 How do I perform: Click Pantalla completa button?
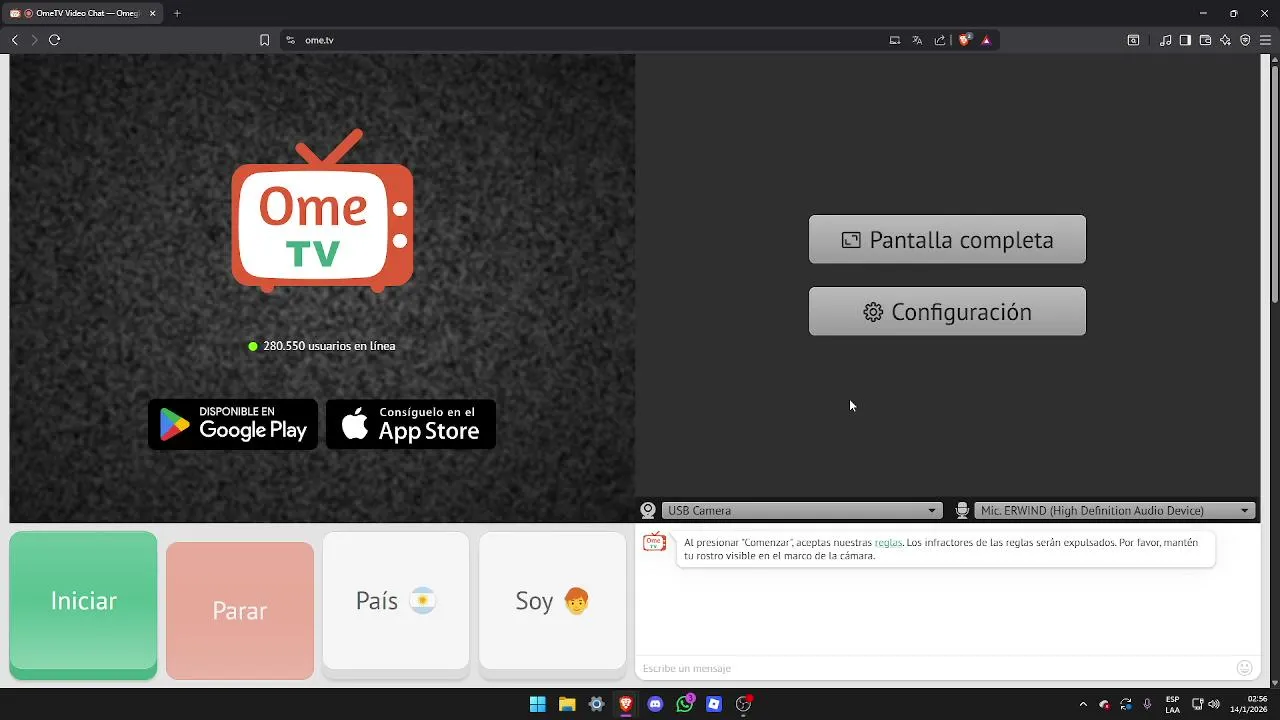pos(947,240)
